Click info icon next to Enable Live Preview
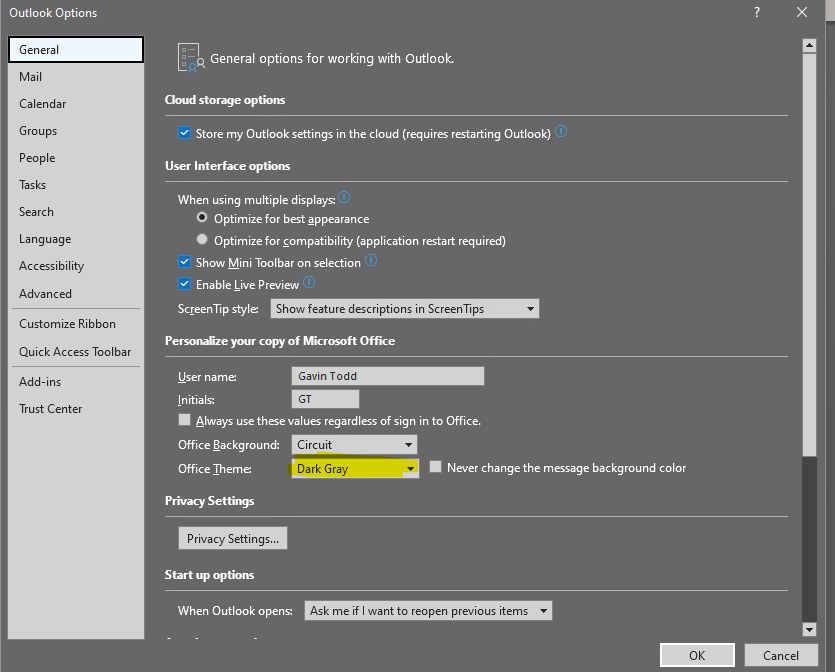 pos(309,282)
